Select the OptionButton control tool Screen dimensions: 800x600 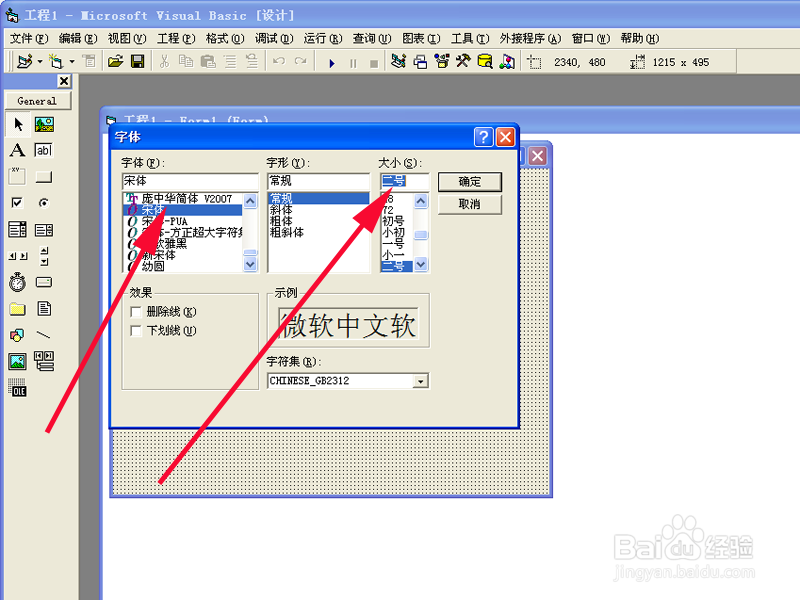(44, 203)
